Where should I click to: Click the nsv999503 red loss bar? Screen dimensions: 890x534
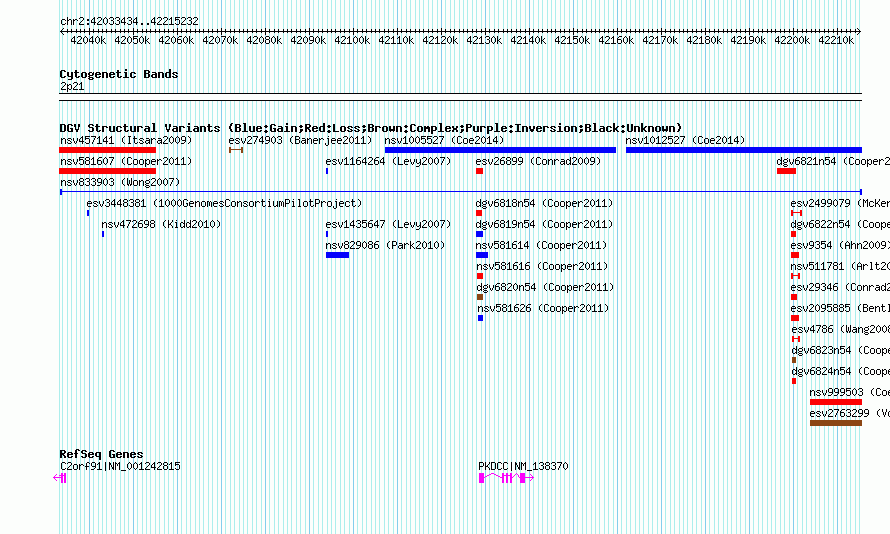point(836,402)
